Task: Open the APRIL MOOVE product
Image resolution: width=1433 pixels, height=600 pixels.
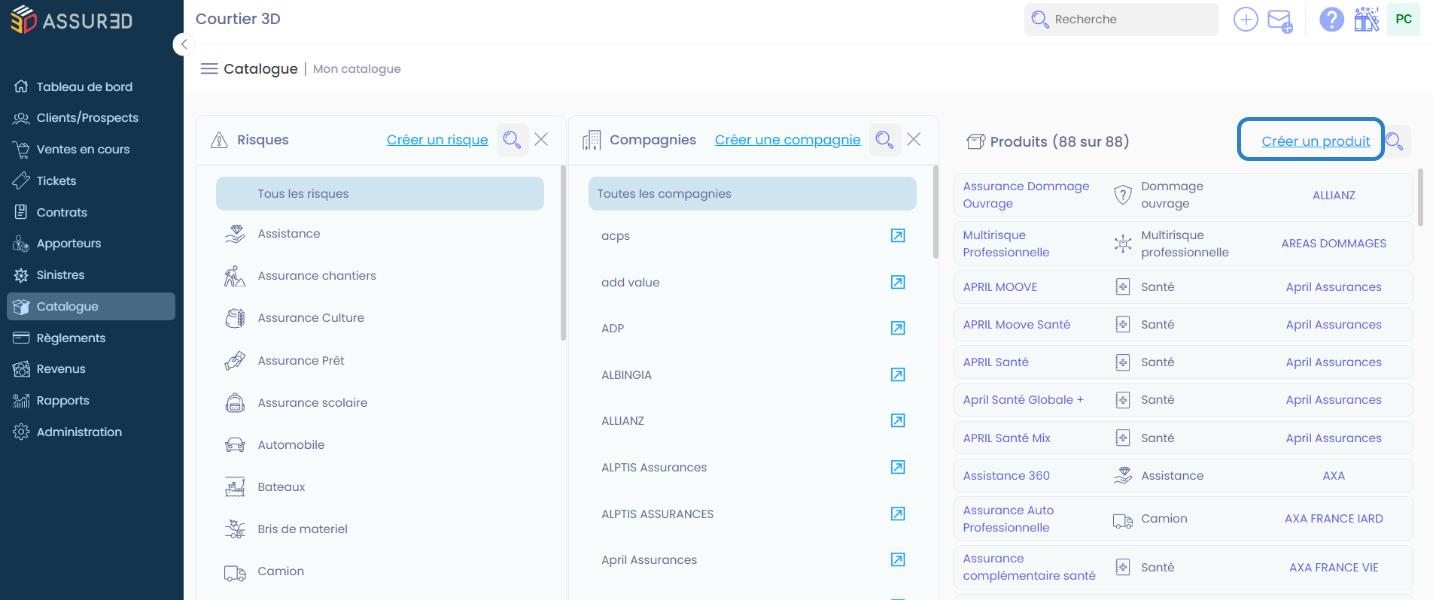Action: pyautogui.click(x=1000, y=287)
